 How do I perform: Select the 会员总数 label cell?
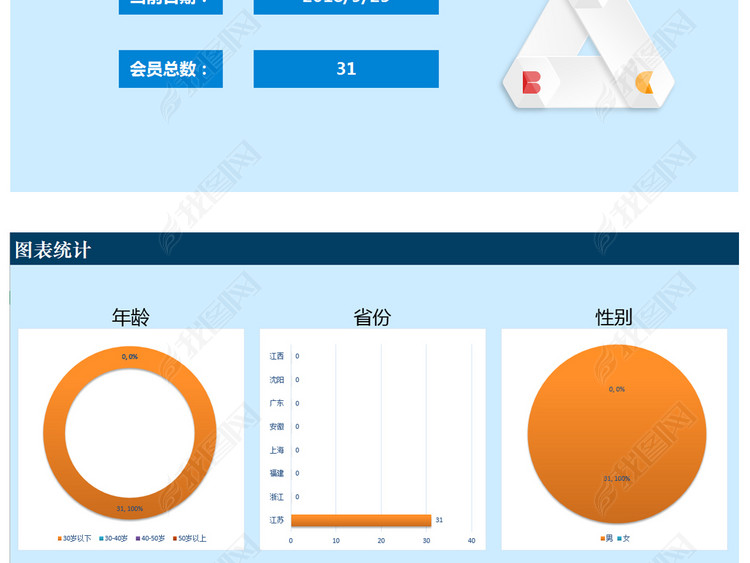pyautogui.click(x=171, y=69)
